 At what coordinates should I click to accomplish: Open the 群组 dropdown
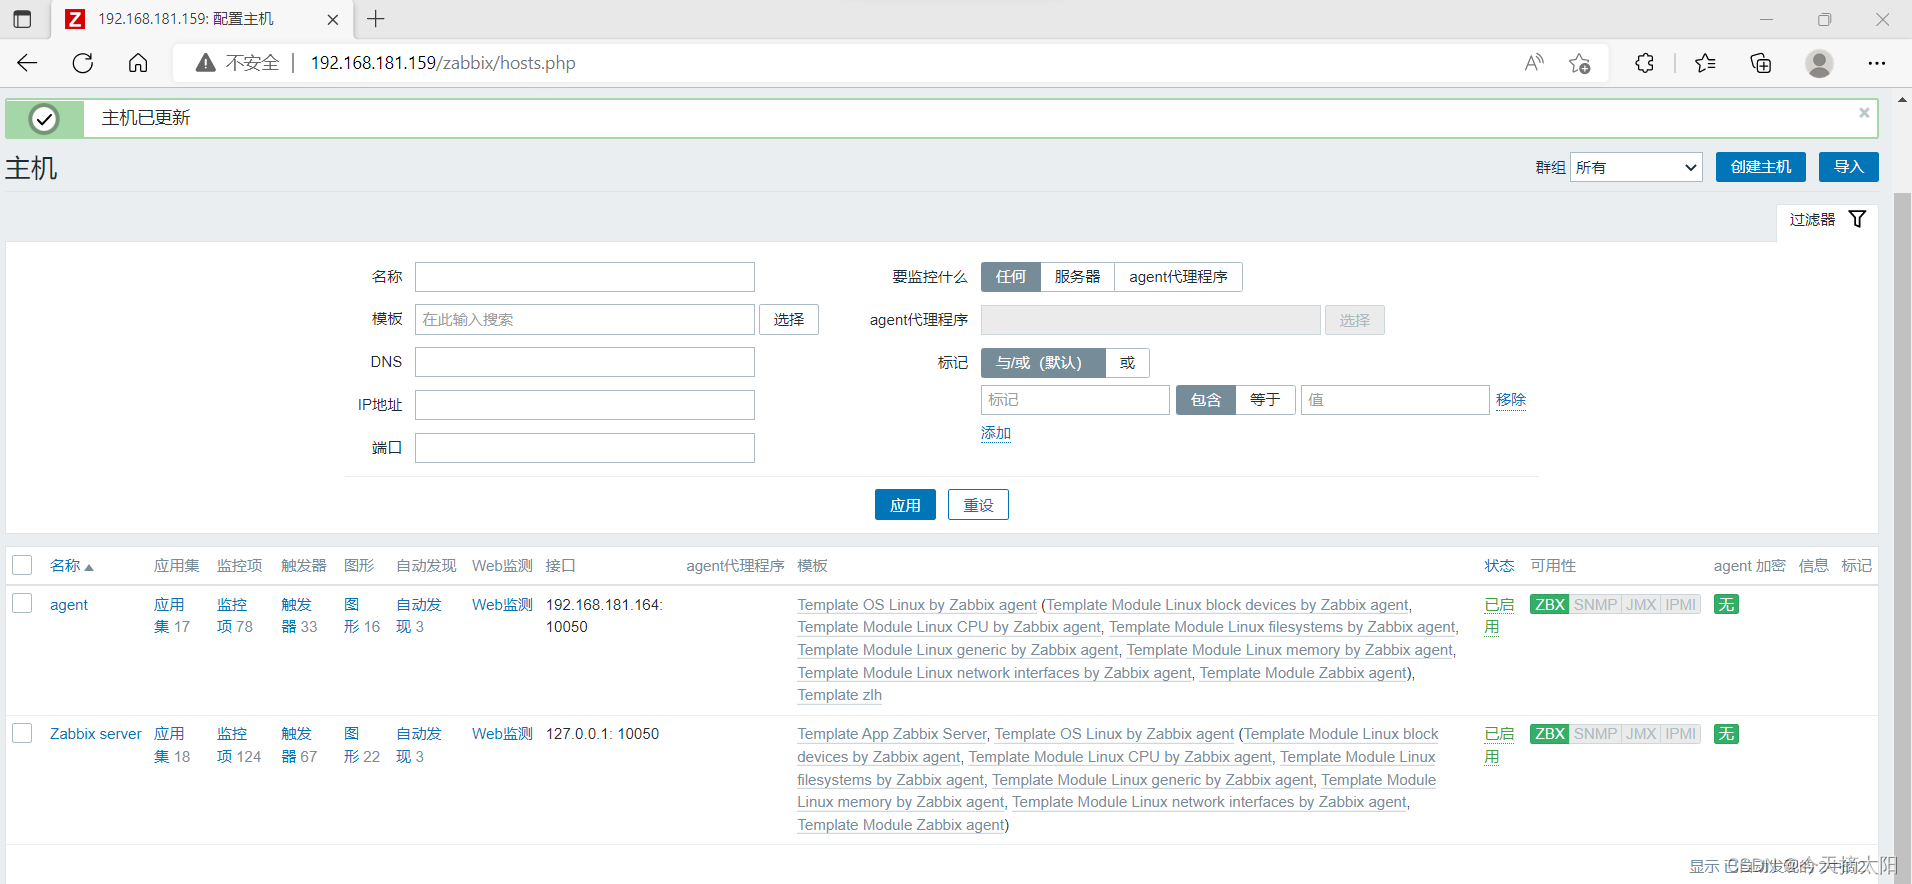(x=1636, y=167)
